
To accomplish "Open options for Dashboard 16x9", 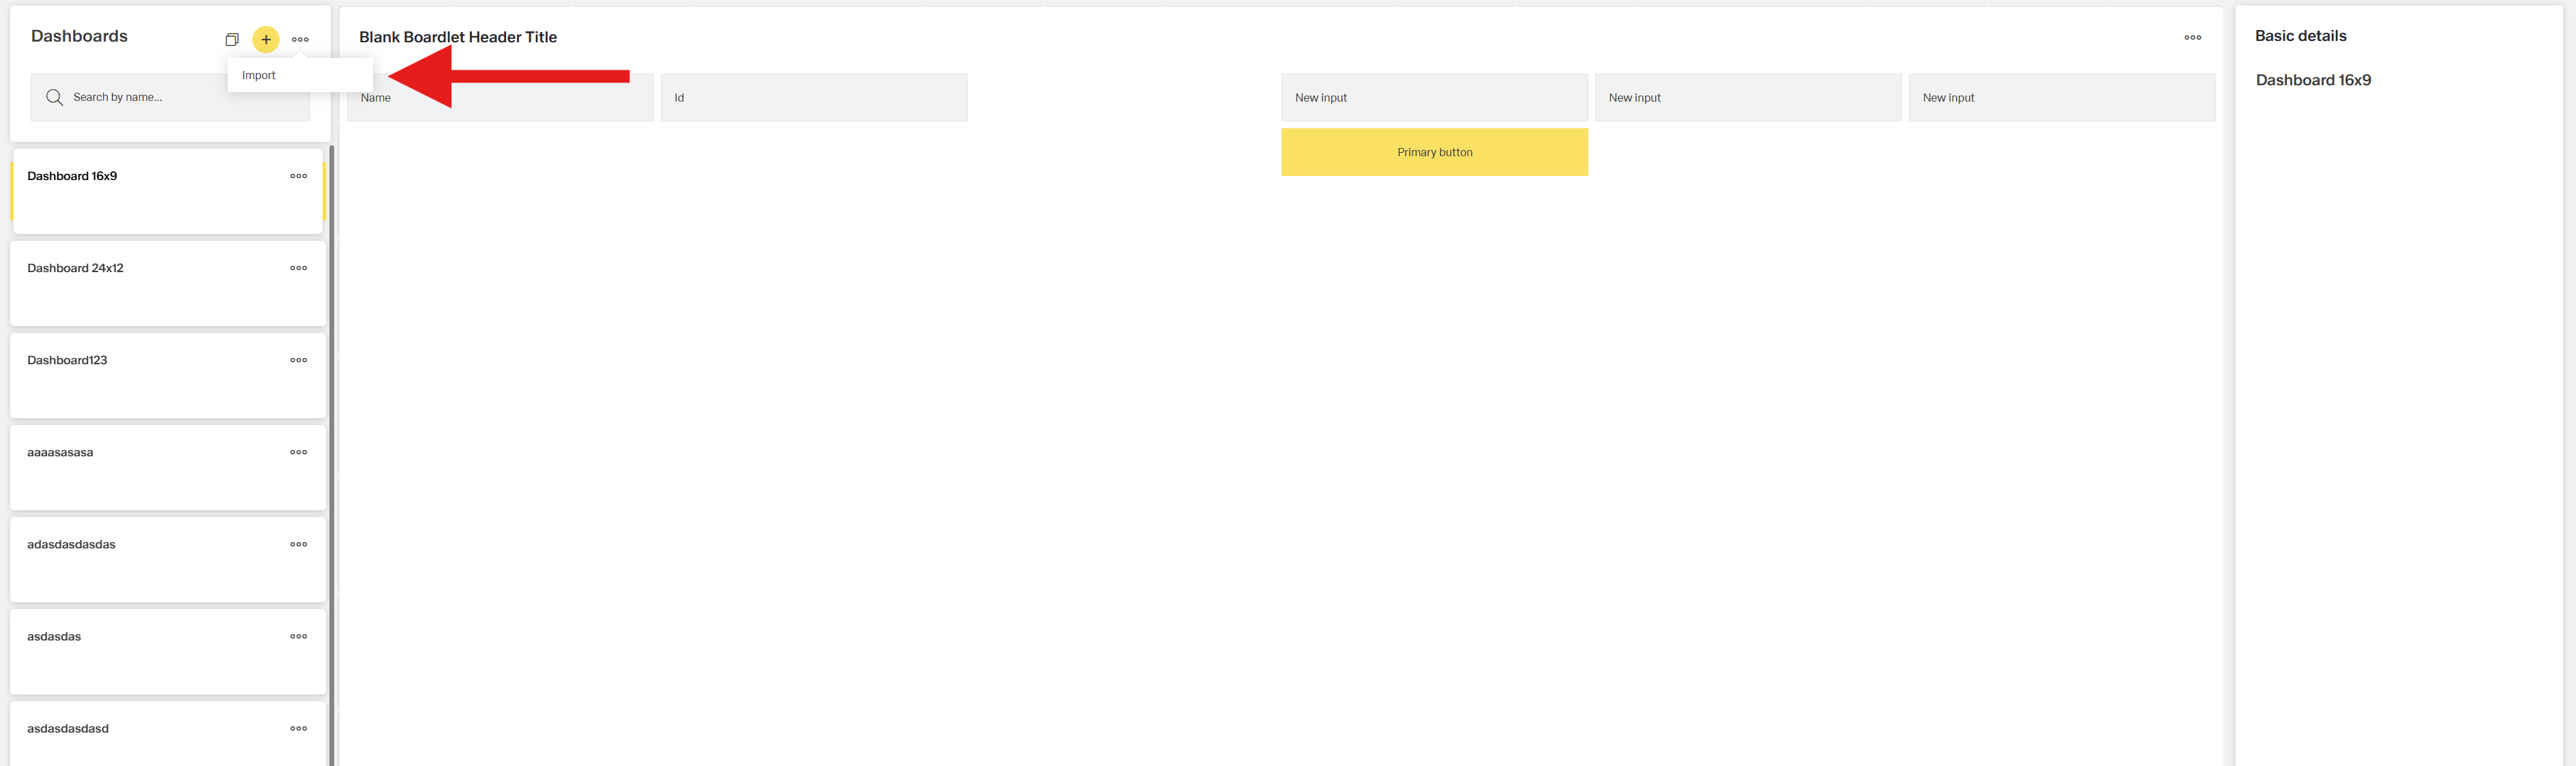I will [x=298, y=176].
